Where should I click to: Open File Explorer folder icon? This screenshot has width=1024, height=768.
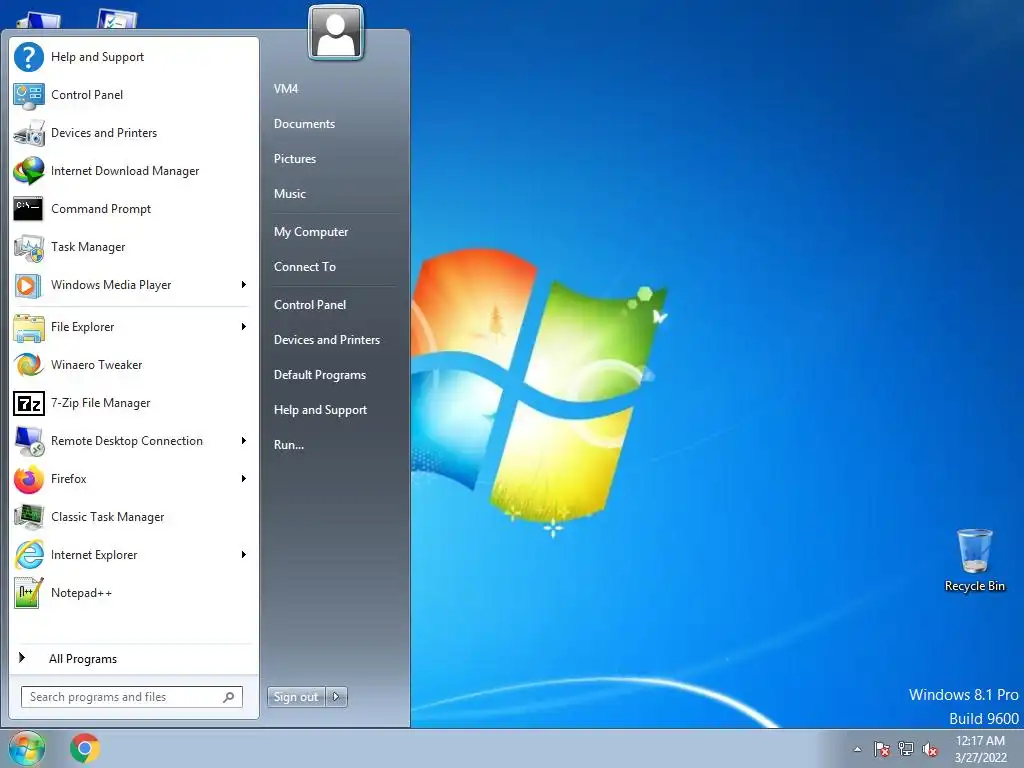pos(29,327)
